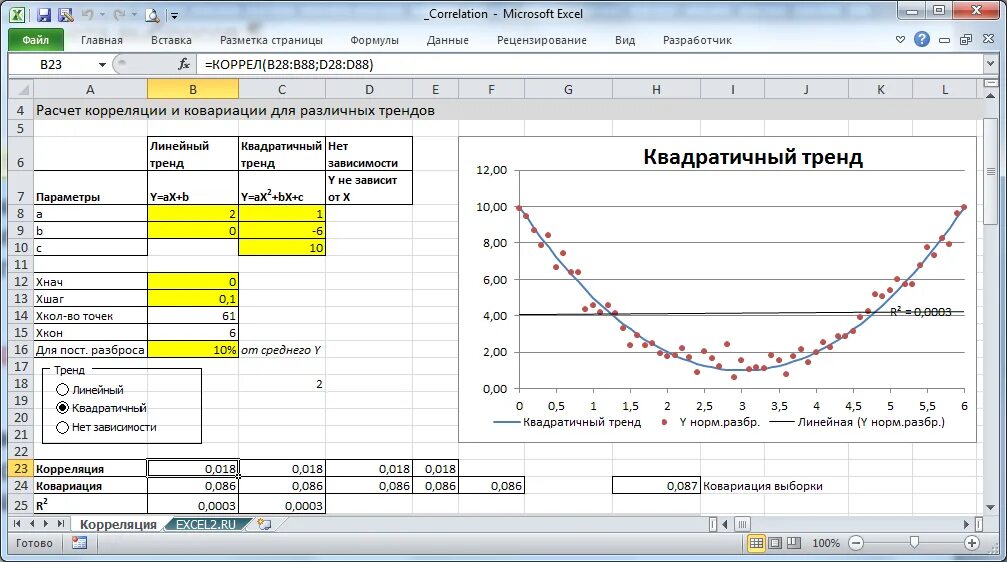The width and height of the screenshot is (1007, 562).
Task: Move the zoom slider handle
Action: pyautogui.click(x=914, y=543)
